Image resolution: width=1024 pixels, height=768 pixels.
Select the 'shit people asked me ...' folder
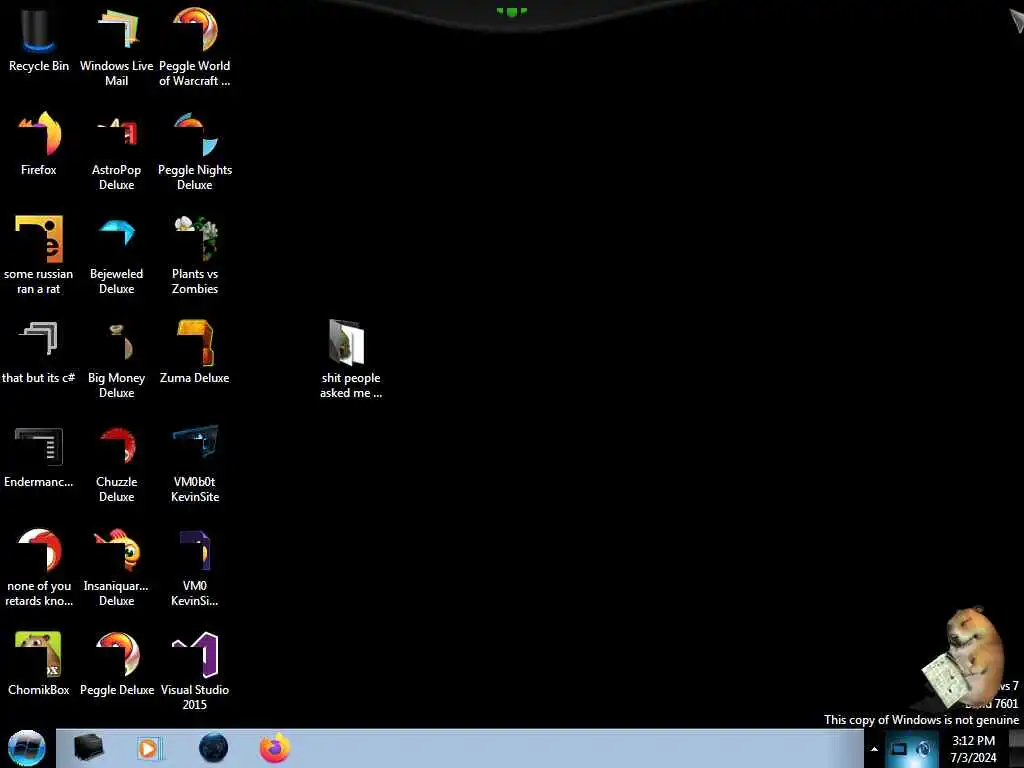351,359
